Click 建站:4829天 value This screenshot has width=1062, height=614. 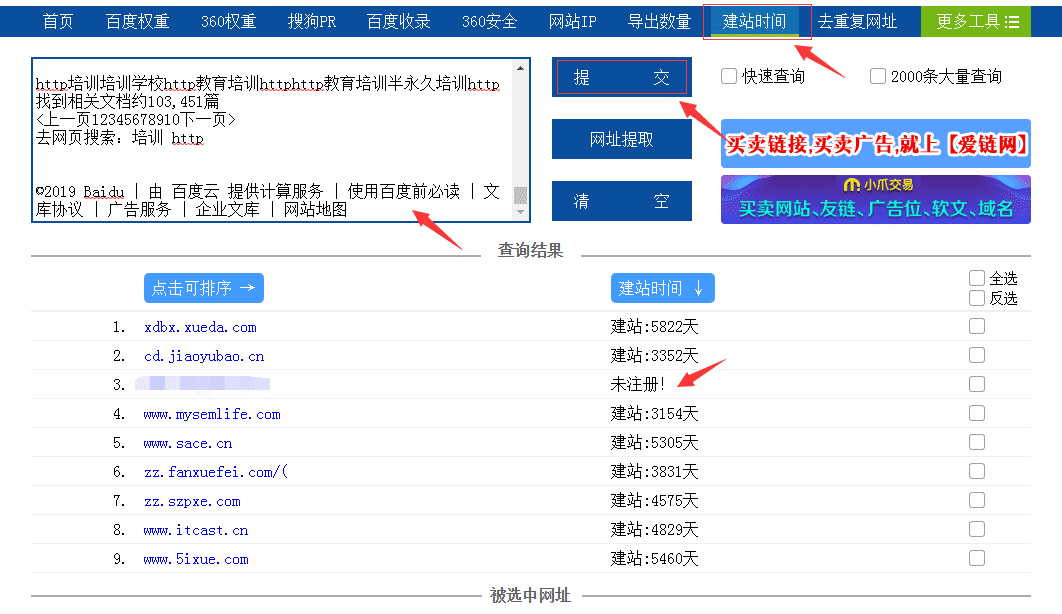pyautogui.click(x=654, y=529)
